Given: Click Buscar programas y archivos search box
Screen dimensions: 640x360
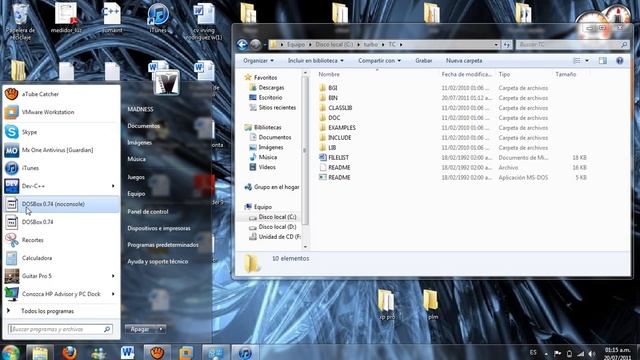Looking at the screenshot, I should pos(60,329).
